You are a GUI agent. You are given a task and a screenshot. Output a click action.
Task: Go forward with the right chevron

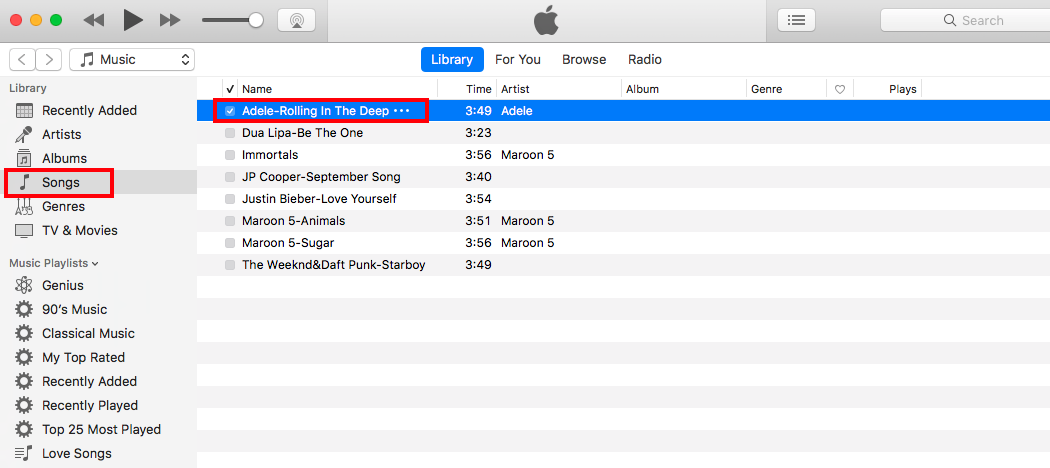pos(49,60)
